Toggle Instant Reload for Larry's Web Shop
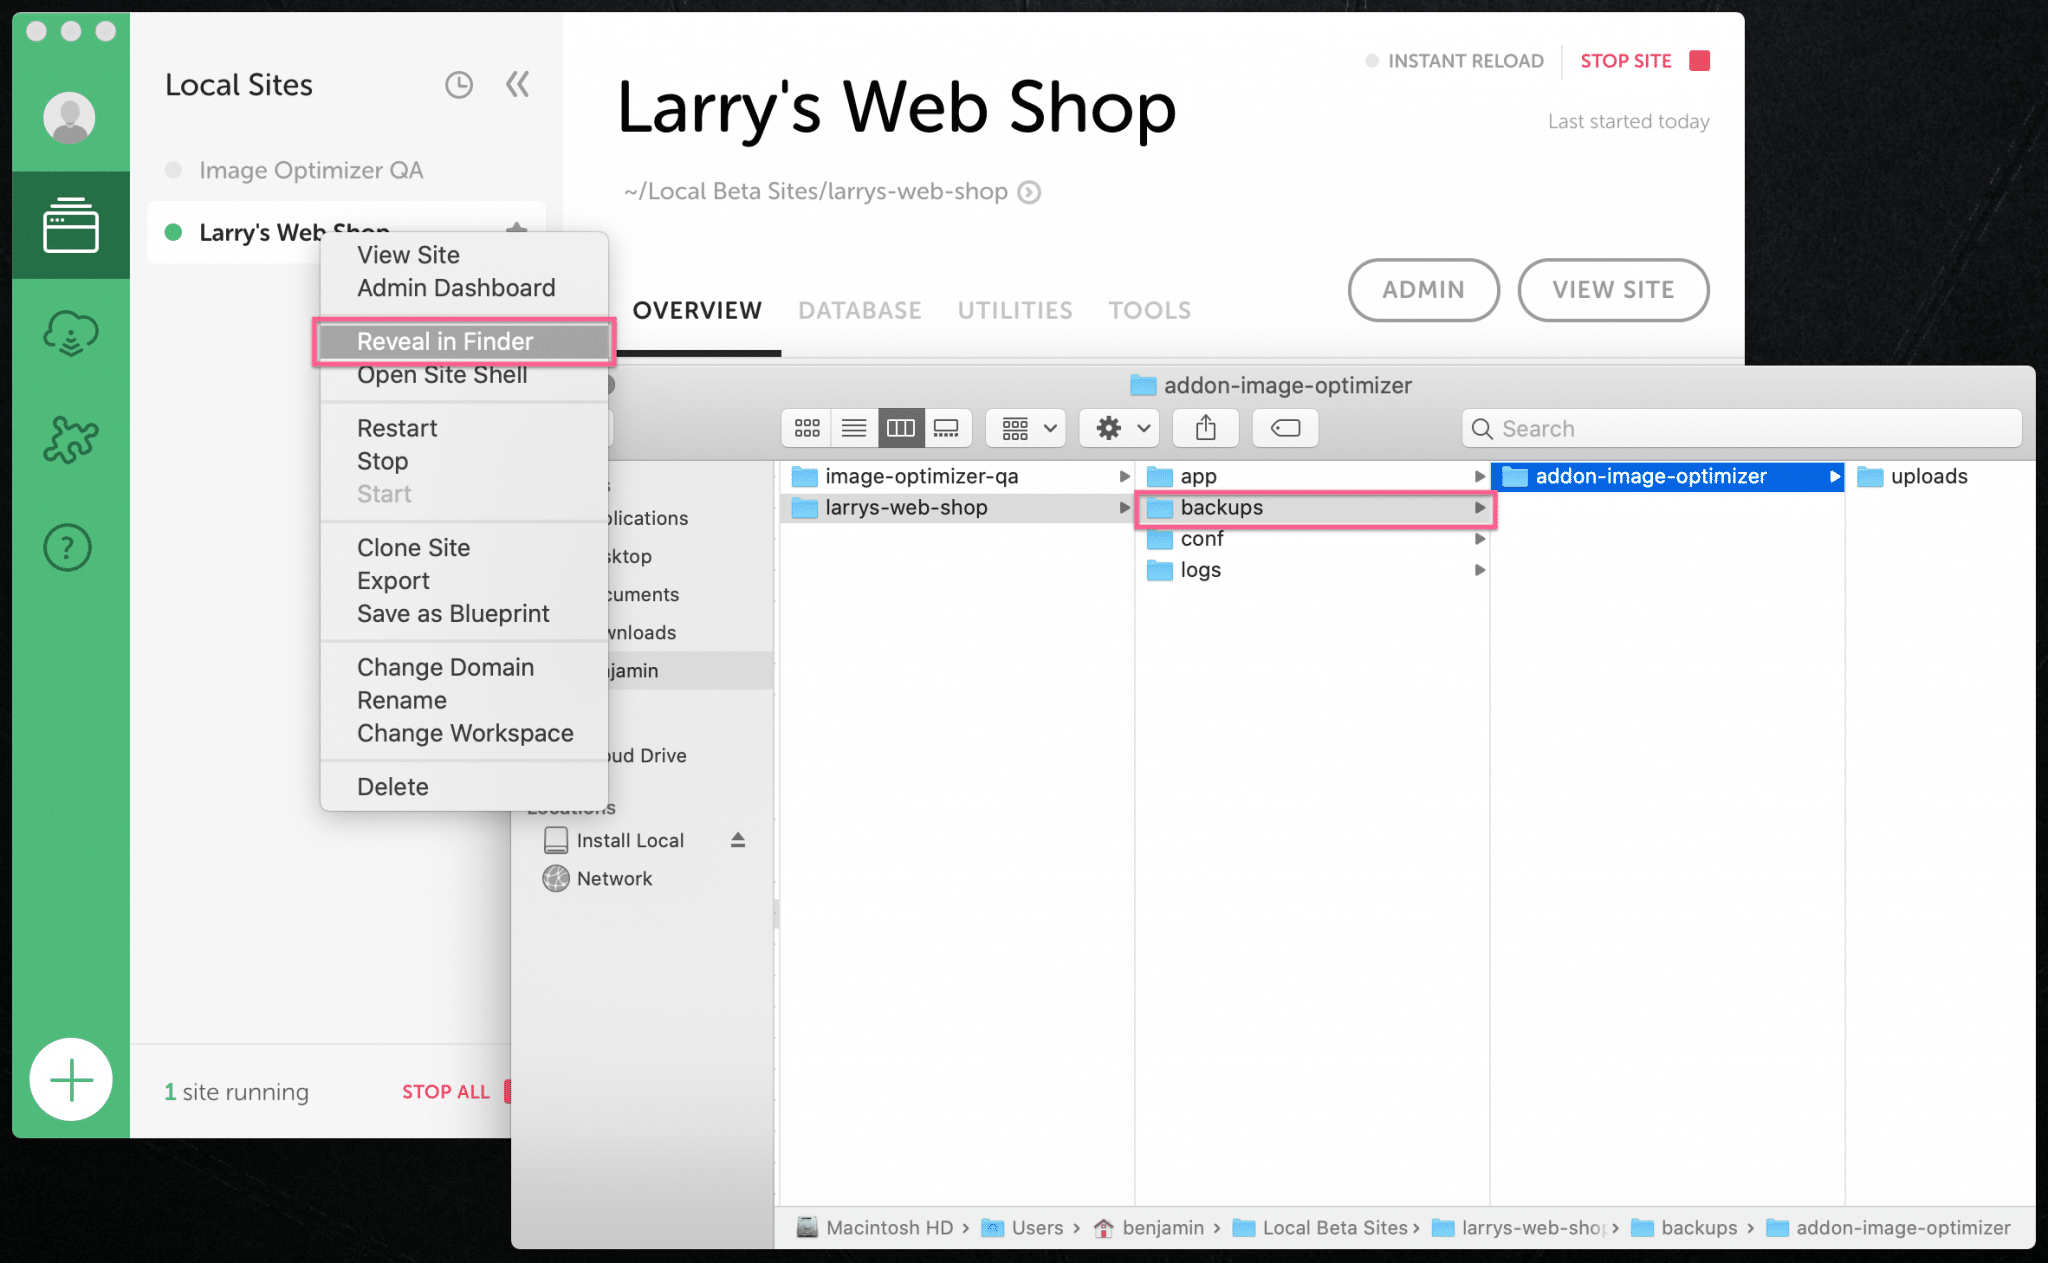2048x1263 pixels. [1372, 61]
